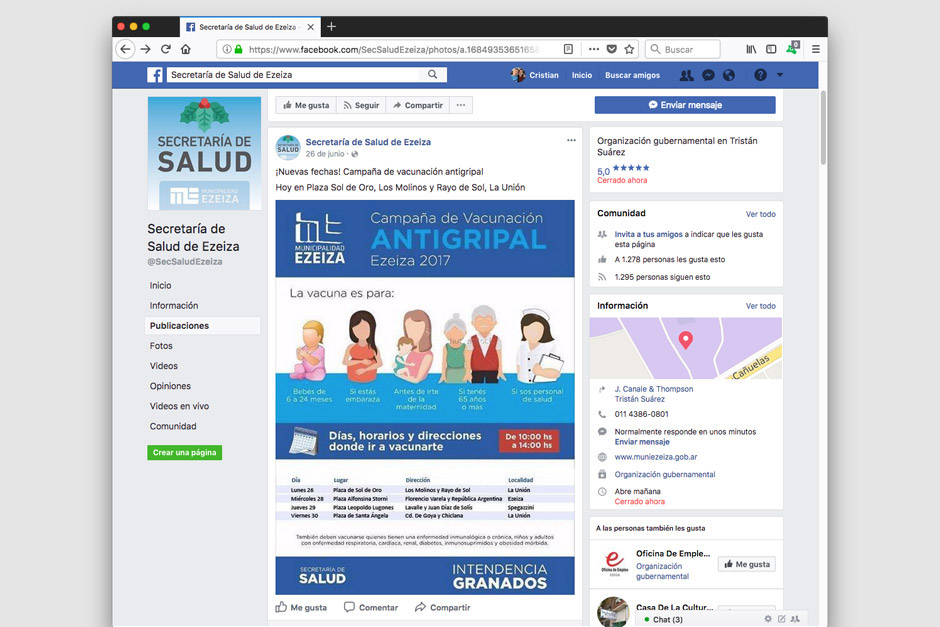Click the Crear una página button
The height and width of the screenshot is (627, 940).
pyautogui.click(x=185, y=453)
